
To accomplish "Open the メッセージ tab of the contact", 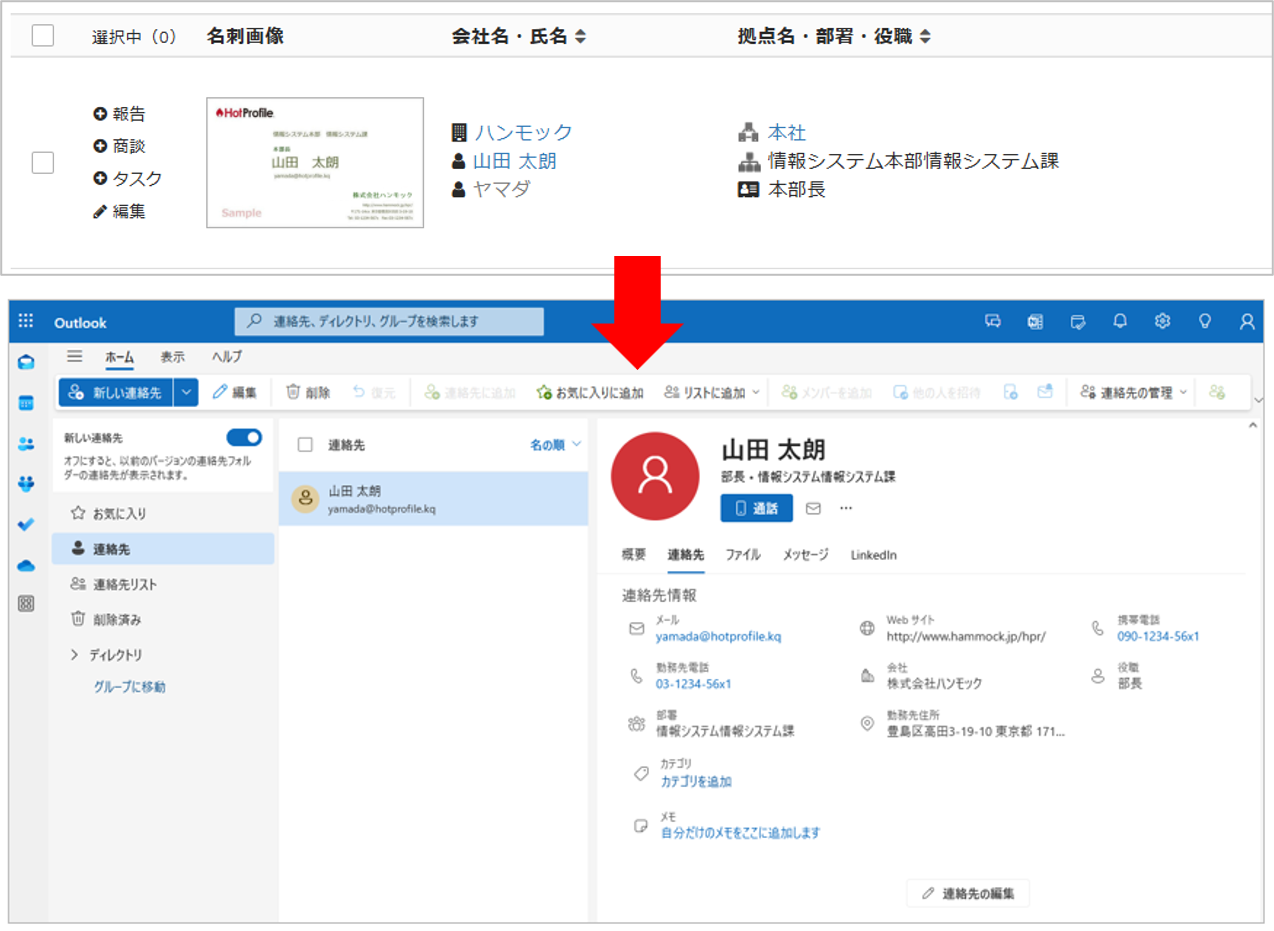I will (805, 554).
